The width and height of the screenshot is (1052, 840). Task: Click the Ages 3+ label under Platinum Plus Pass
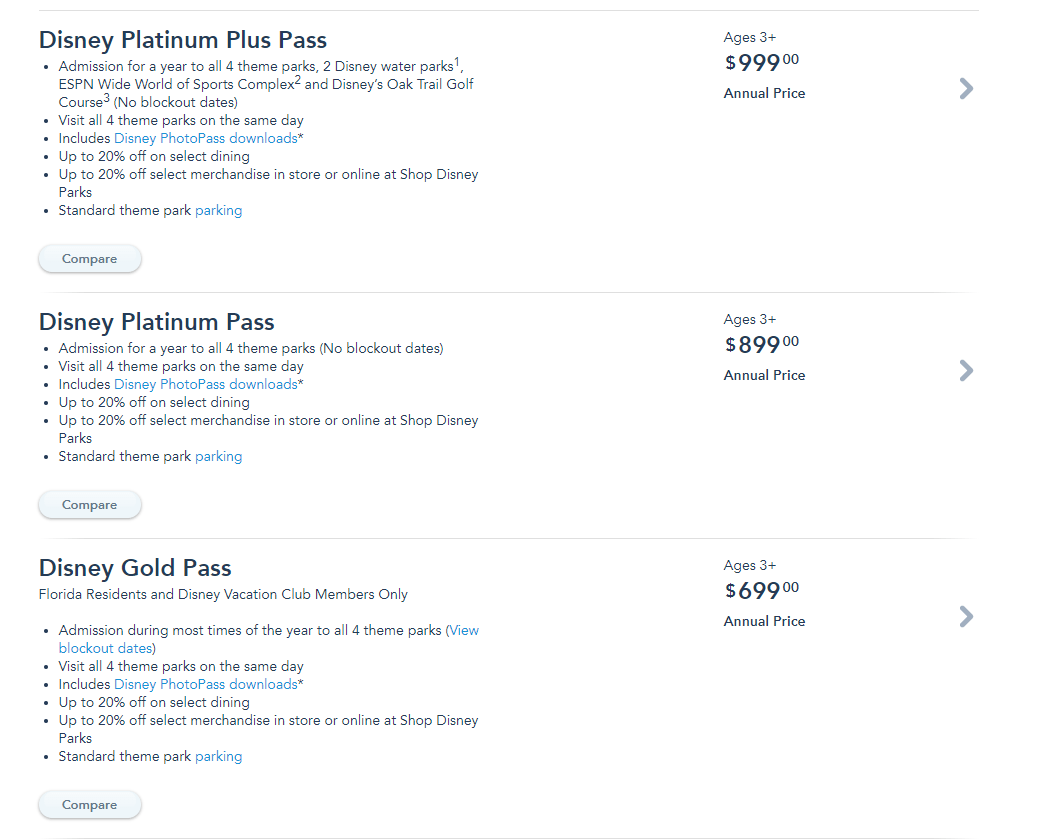(x=749, y=37)
